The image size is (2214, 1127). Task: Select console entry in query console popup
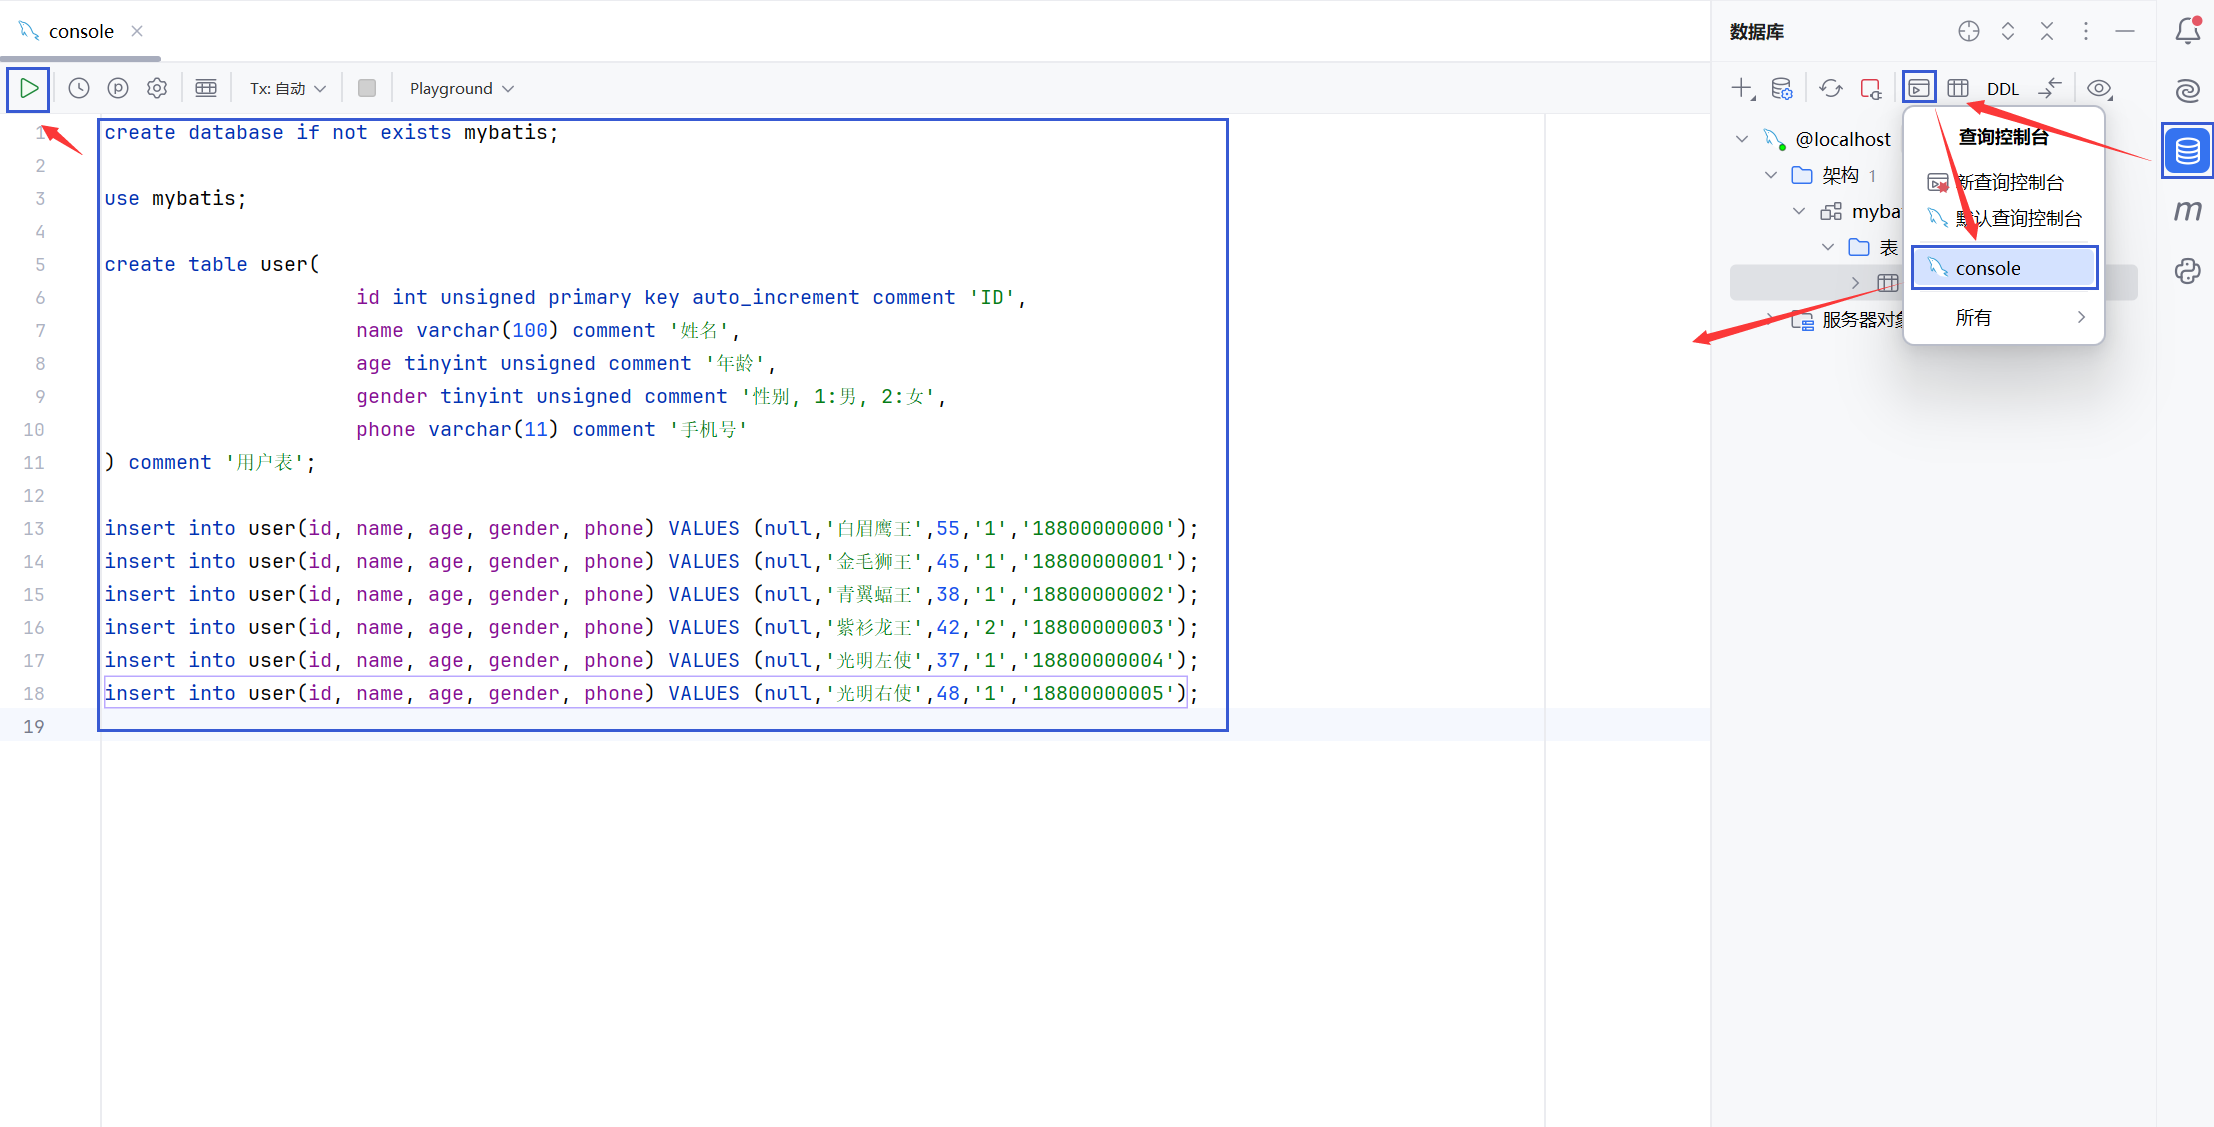pos(2004,268)
